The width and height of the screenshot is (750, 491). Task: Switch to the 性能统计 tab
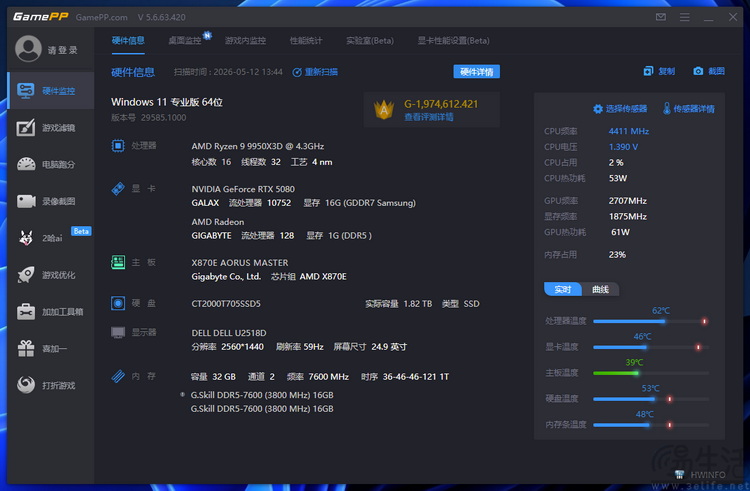point(306,41)
